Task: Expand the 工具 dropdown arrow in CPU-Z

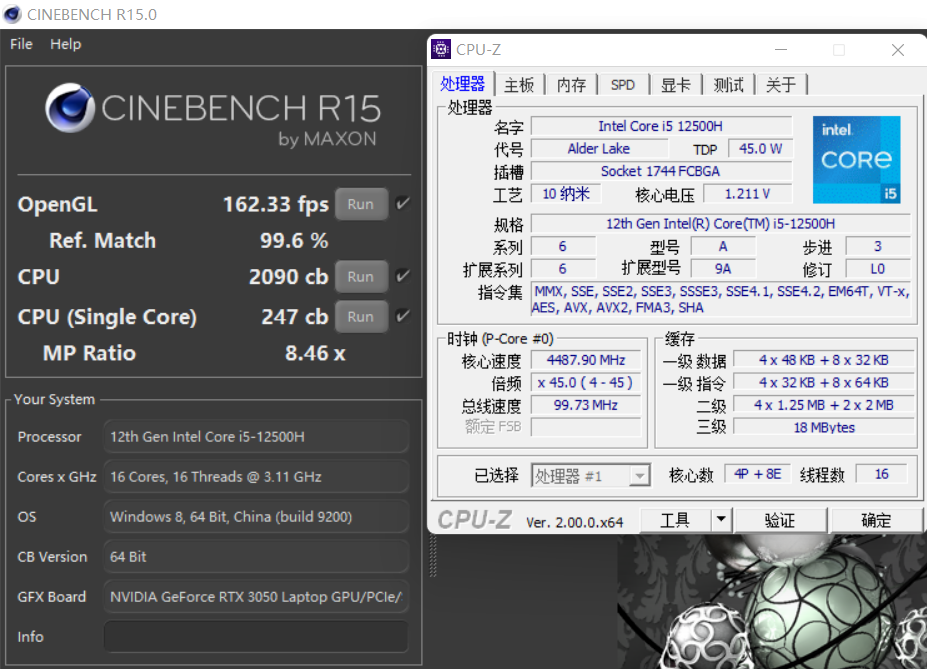Action: 721,519
